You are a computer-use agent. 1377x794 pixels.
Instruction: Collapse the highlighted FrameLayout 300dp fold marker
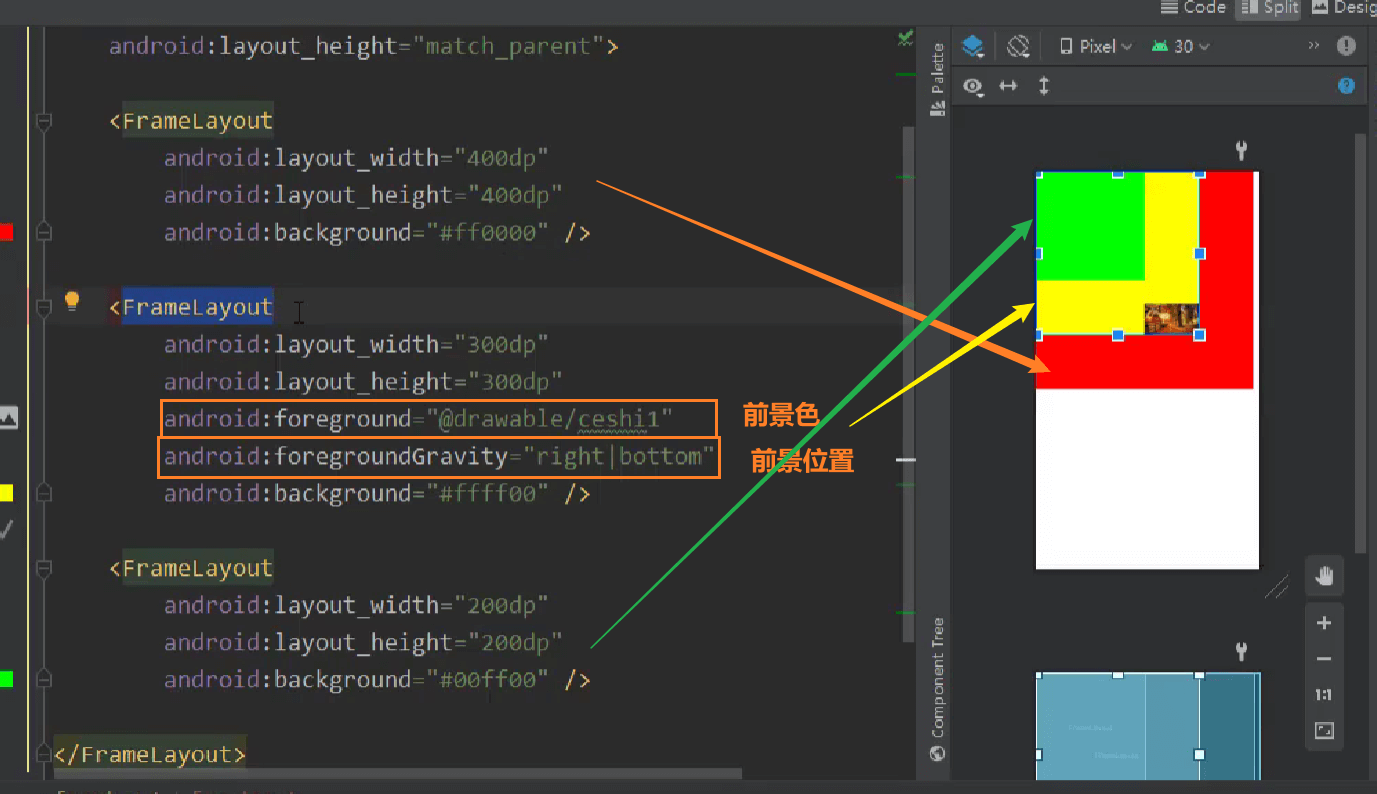43,308
